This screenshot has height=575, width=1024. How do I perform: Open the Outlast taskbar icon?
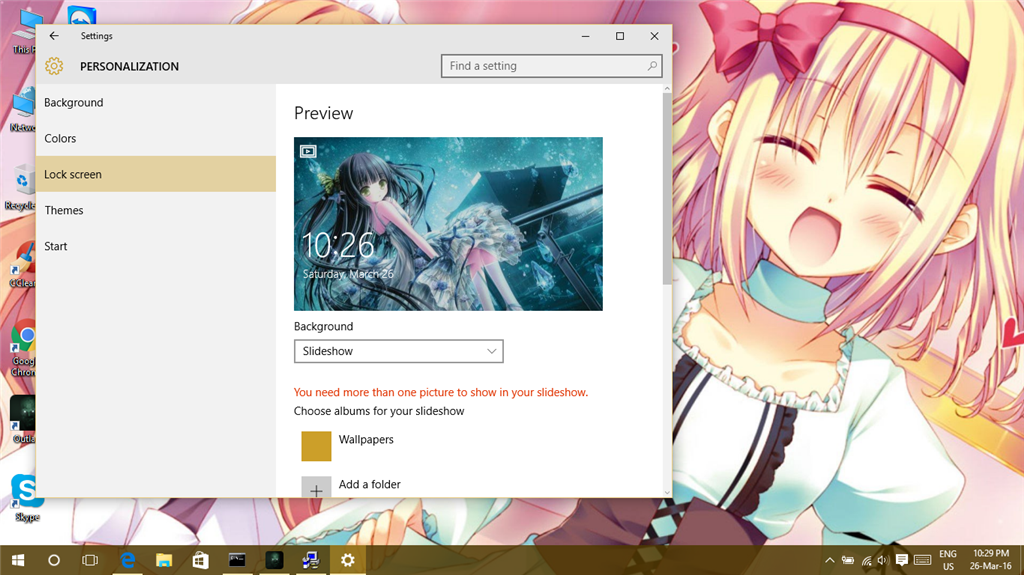tap(274, 560)
